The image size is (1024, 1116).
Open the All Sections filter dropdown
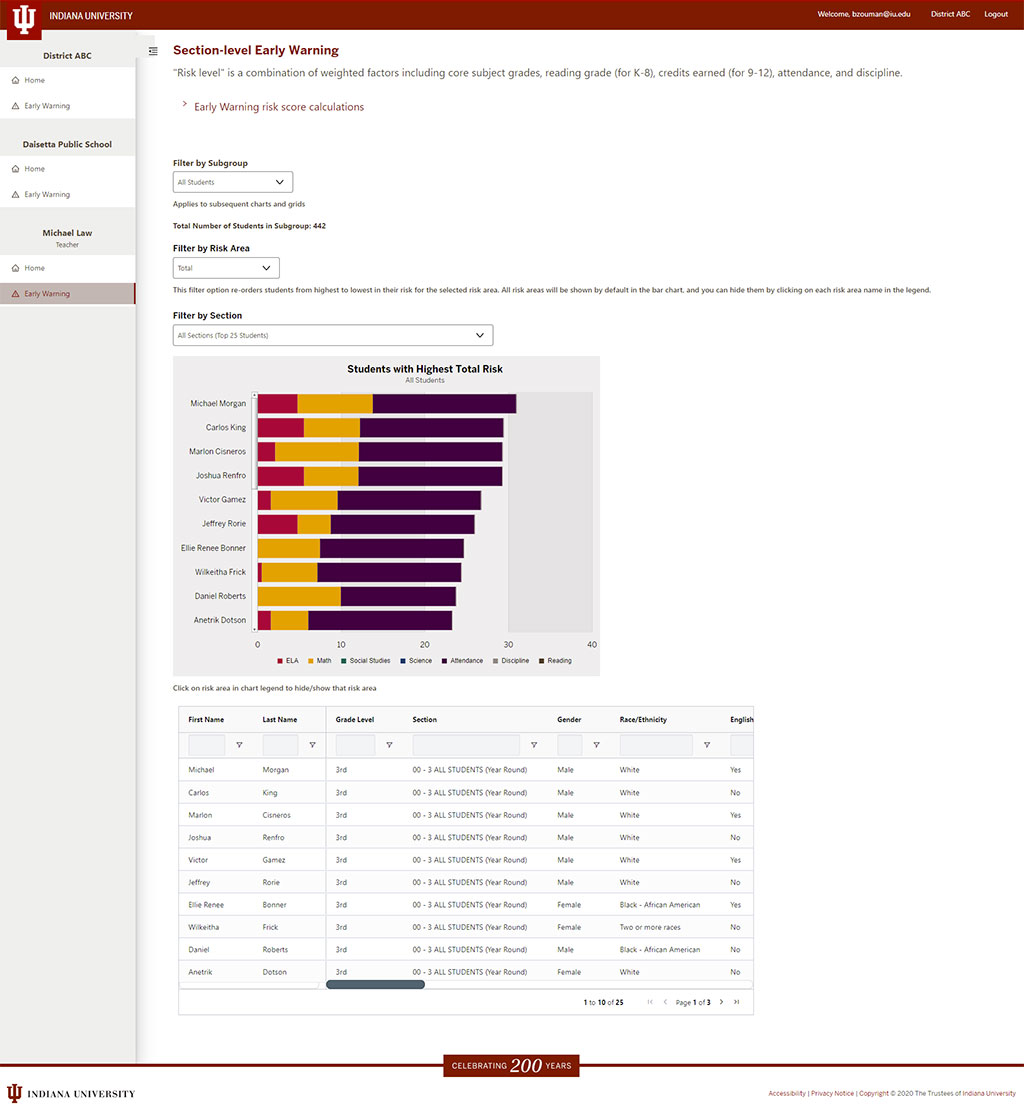click(x=332, y=335)
